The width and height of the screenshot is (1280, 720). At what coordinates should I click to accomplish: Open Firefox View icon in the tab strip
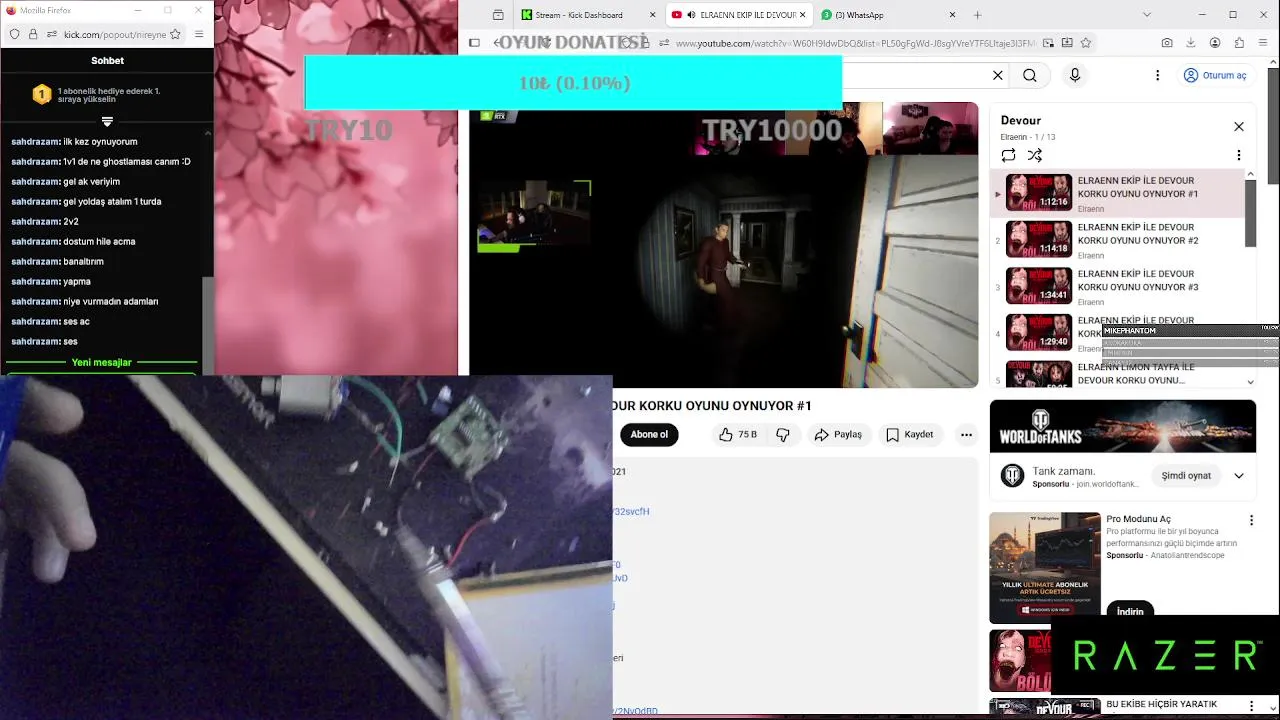pyautogui.click(x=498, y=15)
